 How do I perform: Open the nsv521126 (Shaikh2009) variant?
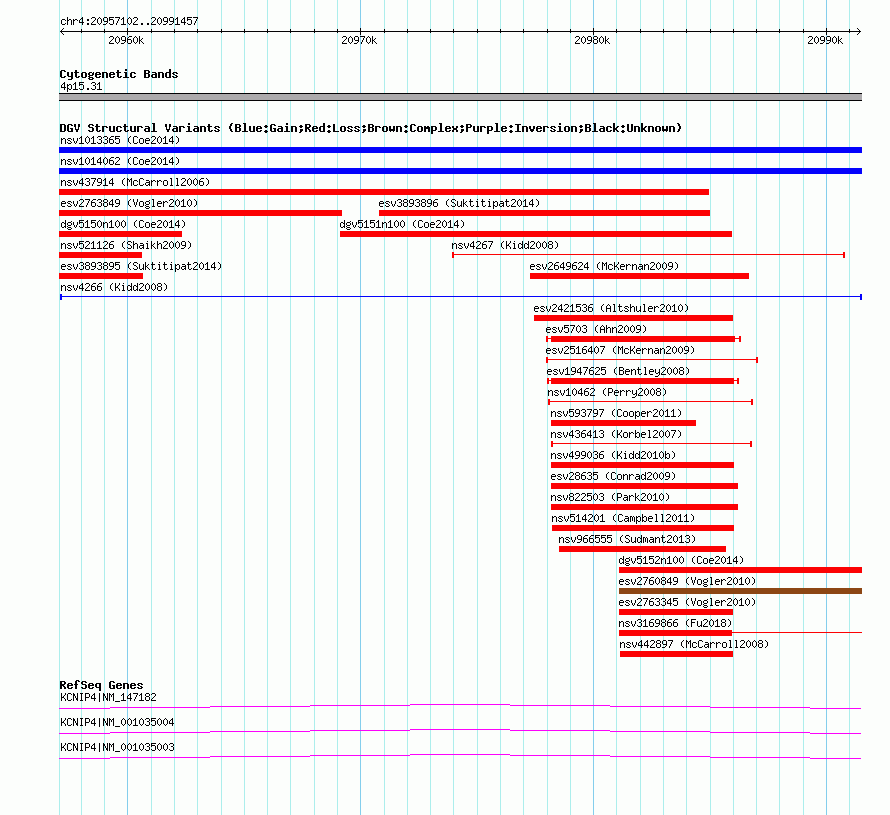click(x=100, y=255)
